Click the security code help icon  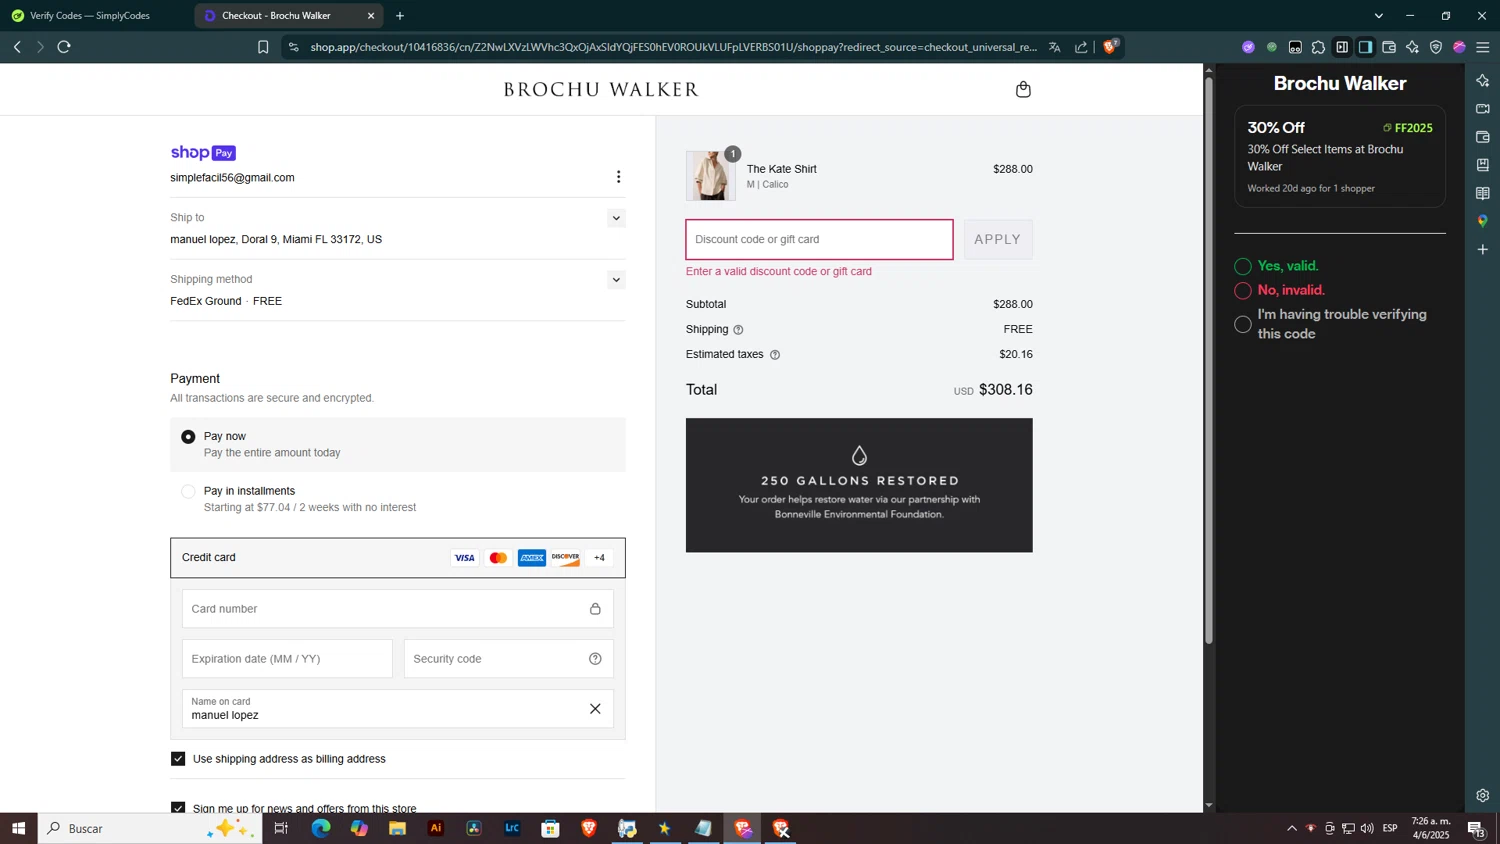pos(595,659)
